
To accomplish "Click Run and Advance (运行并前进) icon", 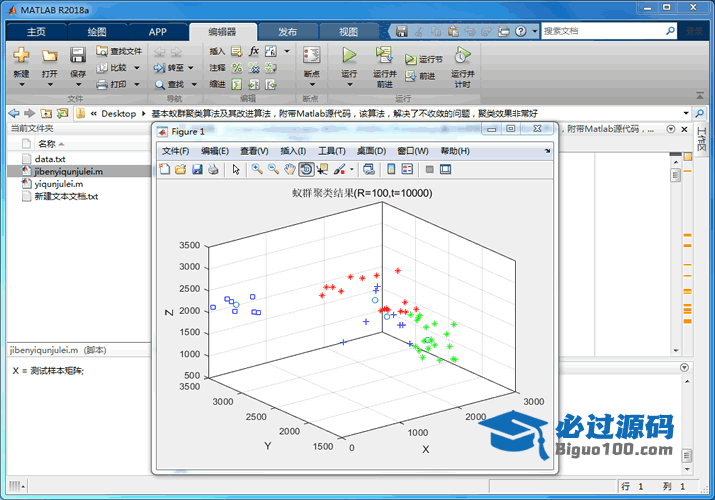I will pos(384,55).
